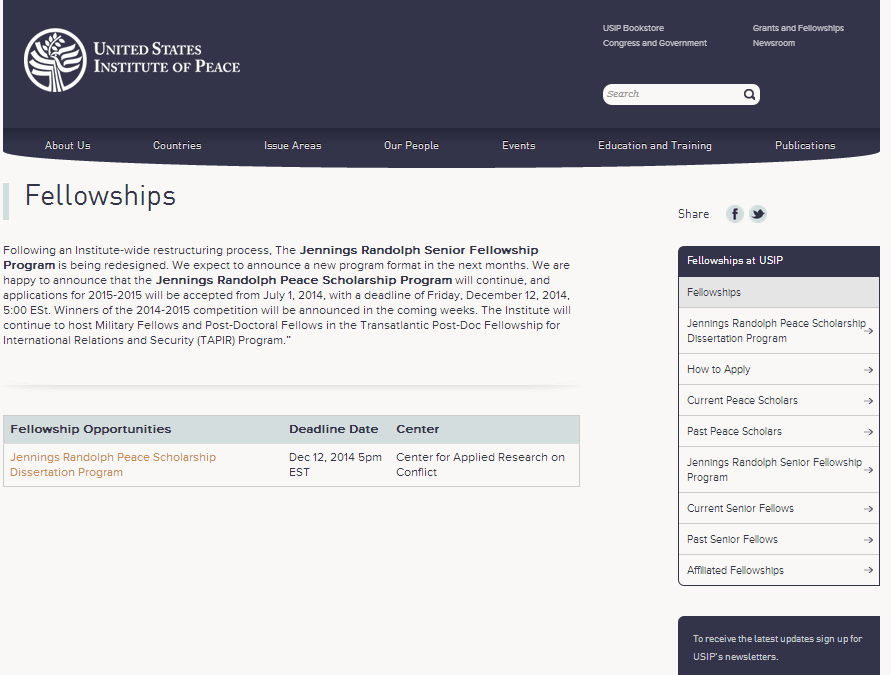Click arrow beside Affiliated Fellowships
The image size is (891, 675).
[x=869, y=571]
